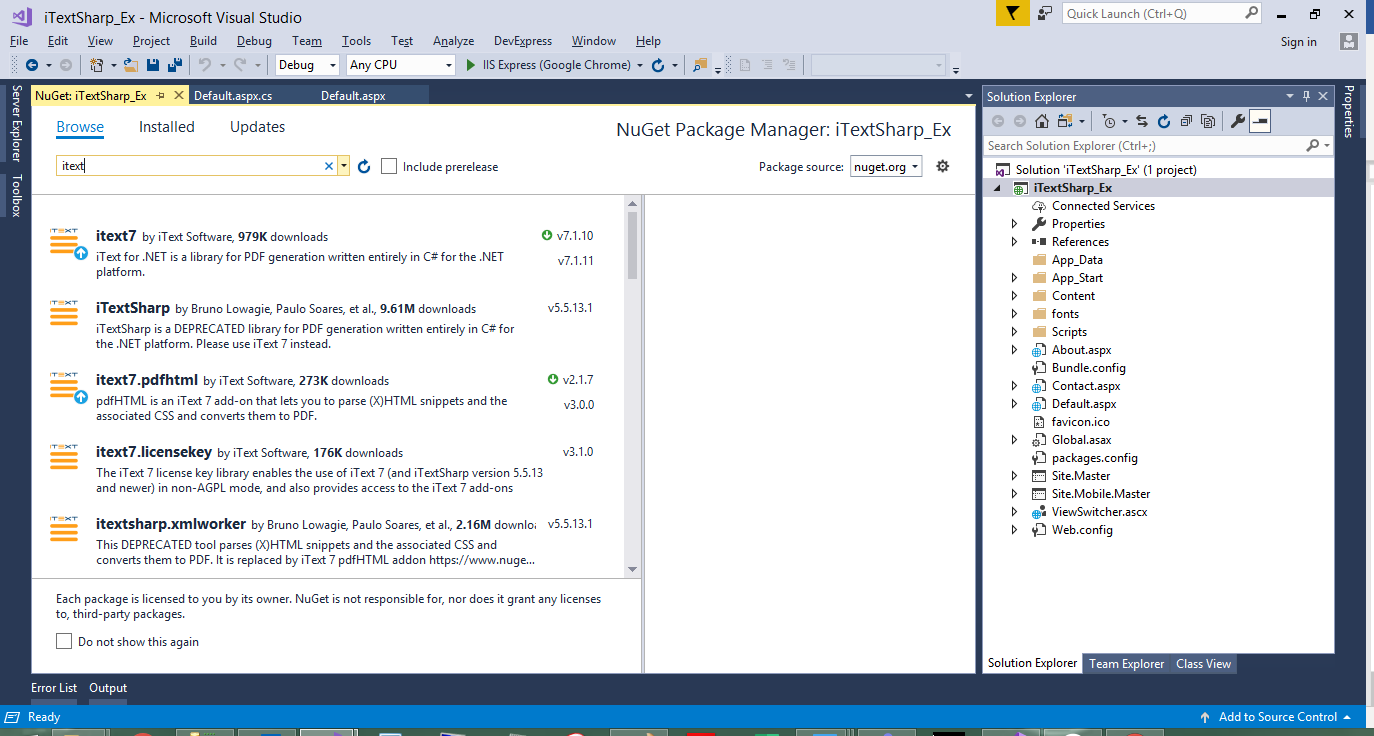Open the DevExpress menu

[523, 41]
